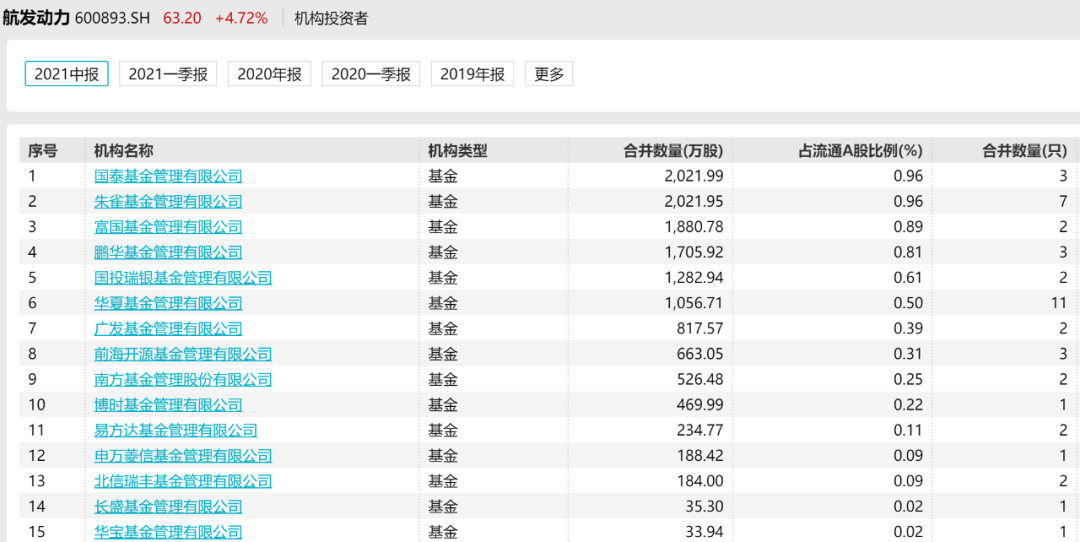Image resolution: width=1080 pixels, height=542 pixels.
Task: Click 易方达基金管理有限公司 link
Action: [176, 430]
